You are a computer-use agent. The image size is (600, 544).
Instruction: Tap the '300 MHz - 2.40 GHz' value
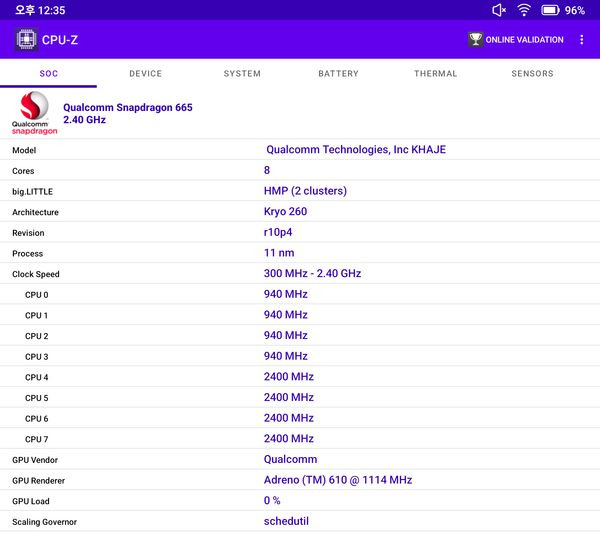tap(312, 274)
